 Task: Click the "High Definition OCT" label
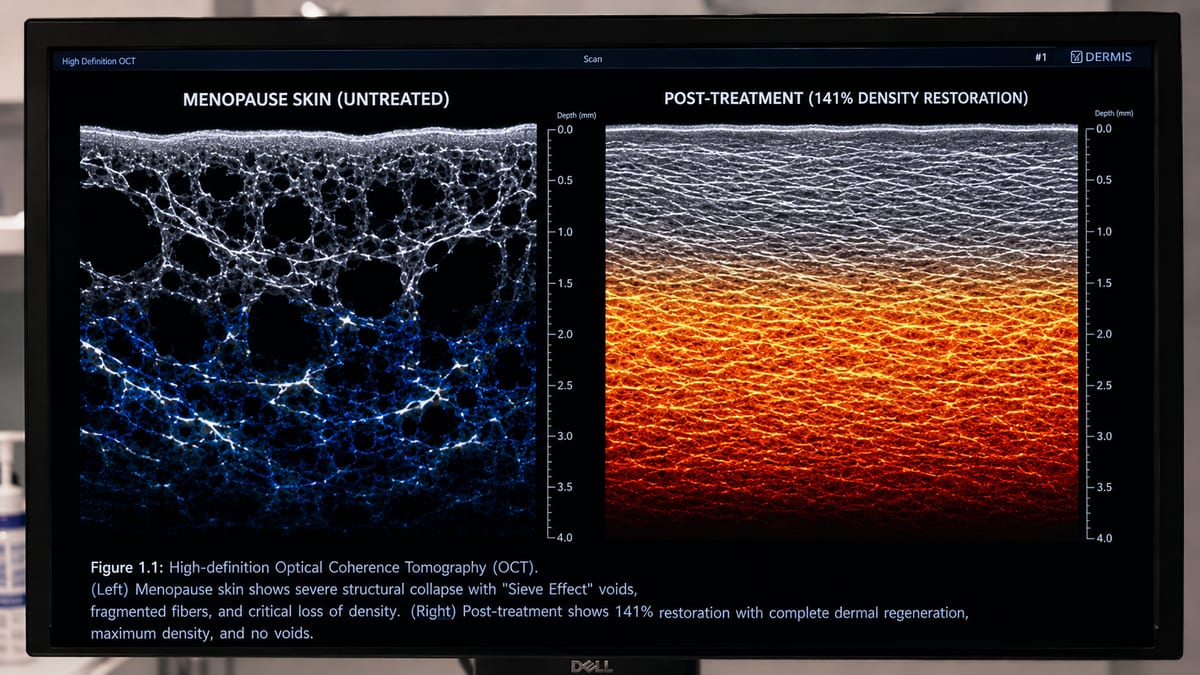tap(99, 61)
